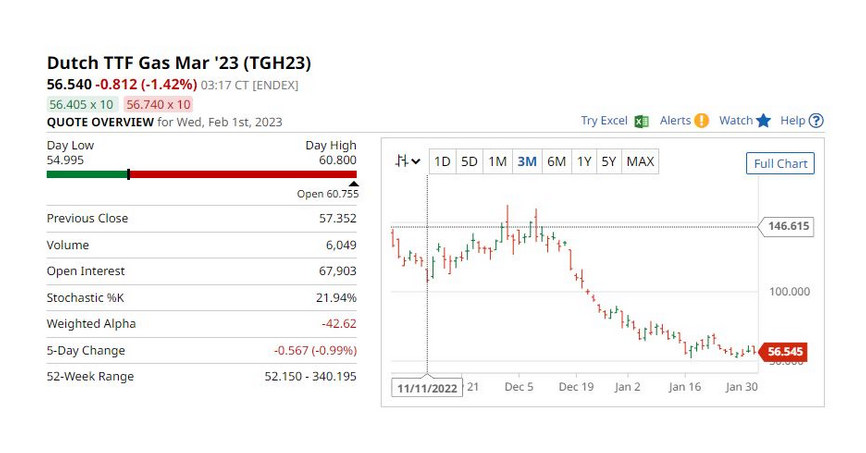Switch to the 6M chart period
The width and height of the screenshot is (866, 453).
[556, 161]
